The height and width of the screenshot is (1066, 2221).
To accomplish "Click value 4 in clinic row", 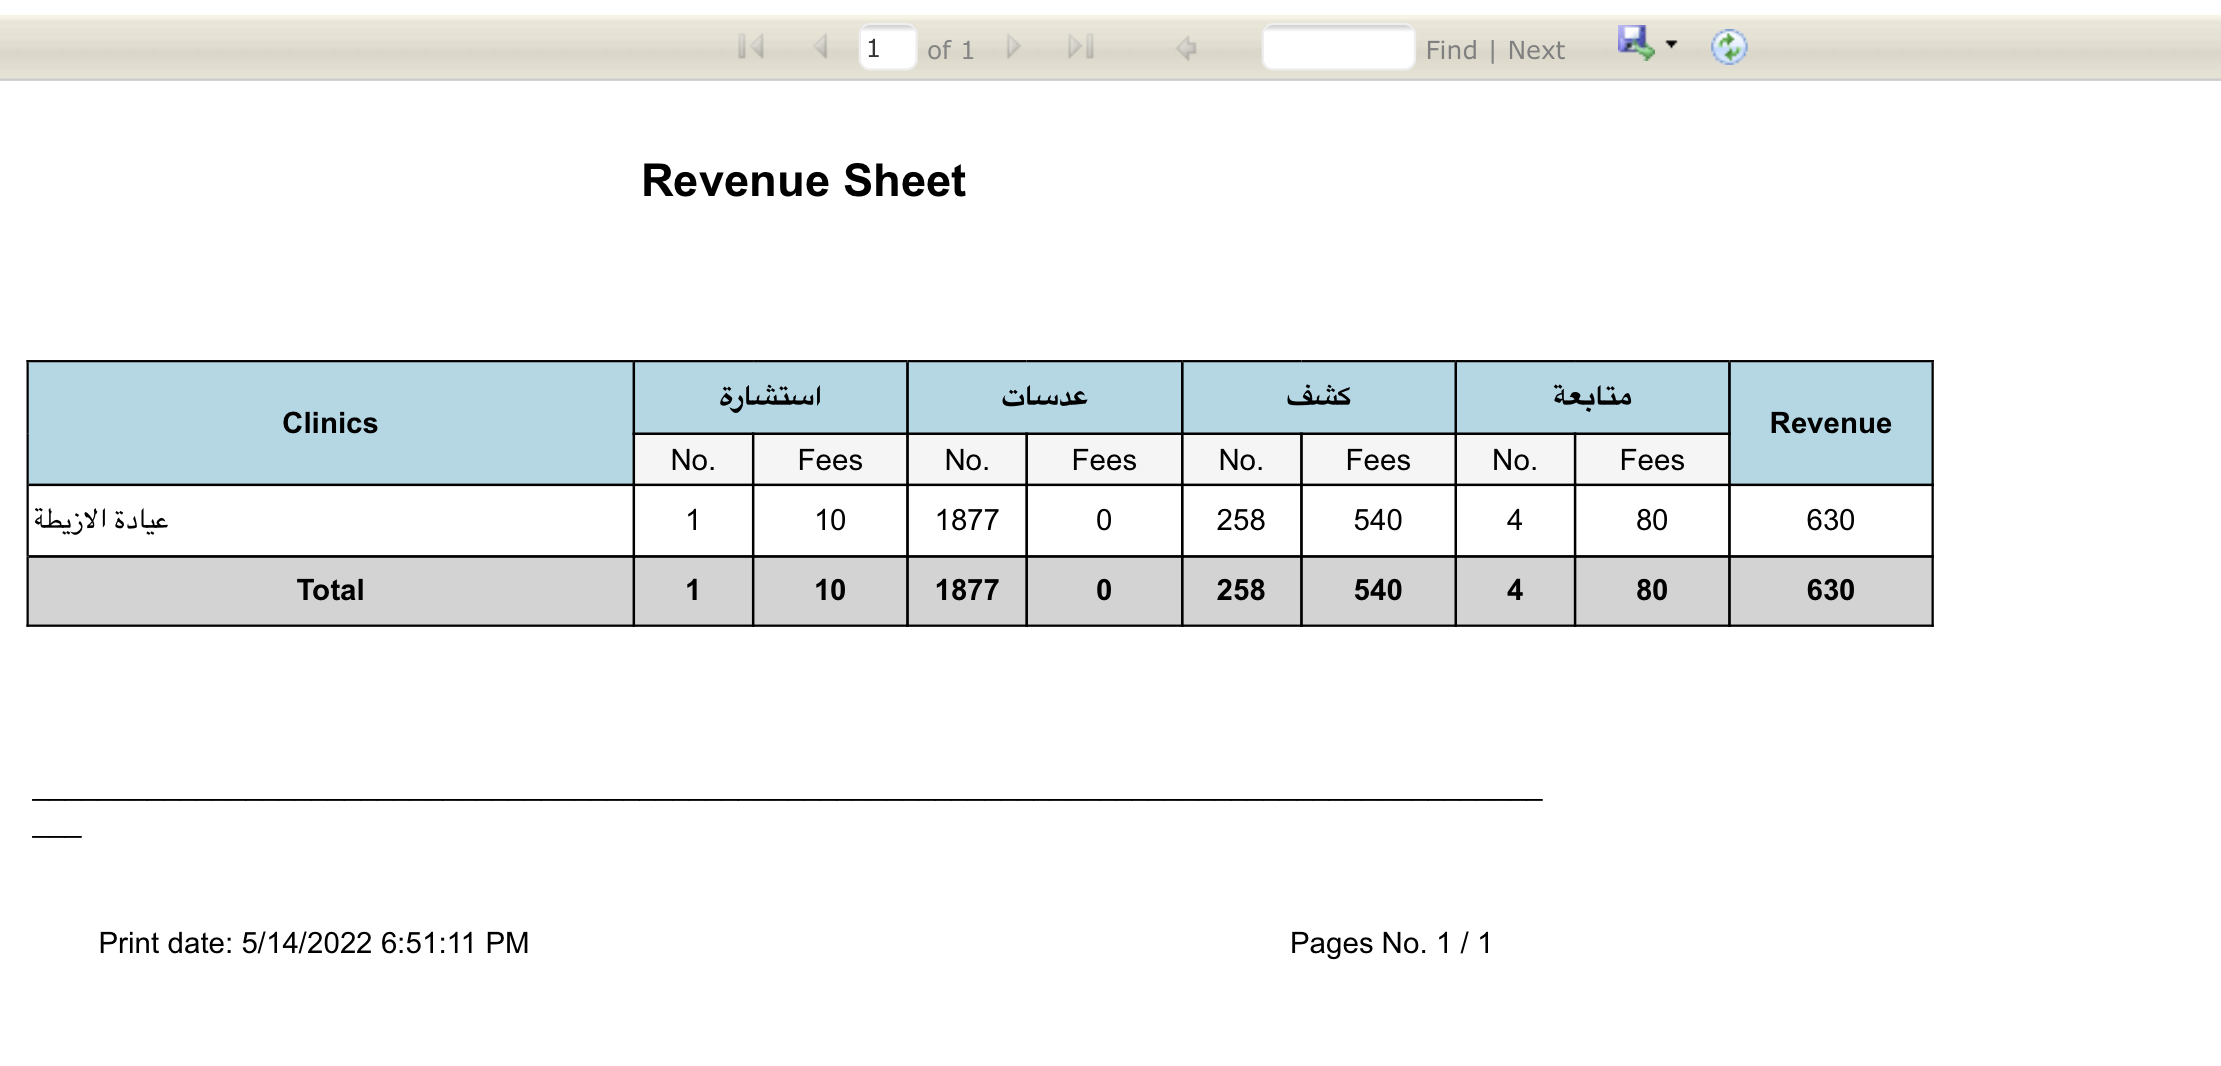I will click(x=1515, y=520).
